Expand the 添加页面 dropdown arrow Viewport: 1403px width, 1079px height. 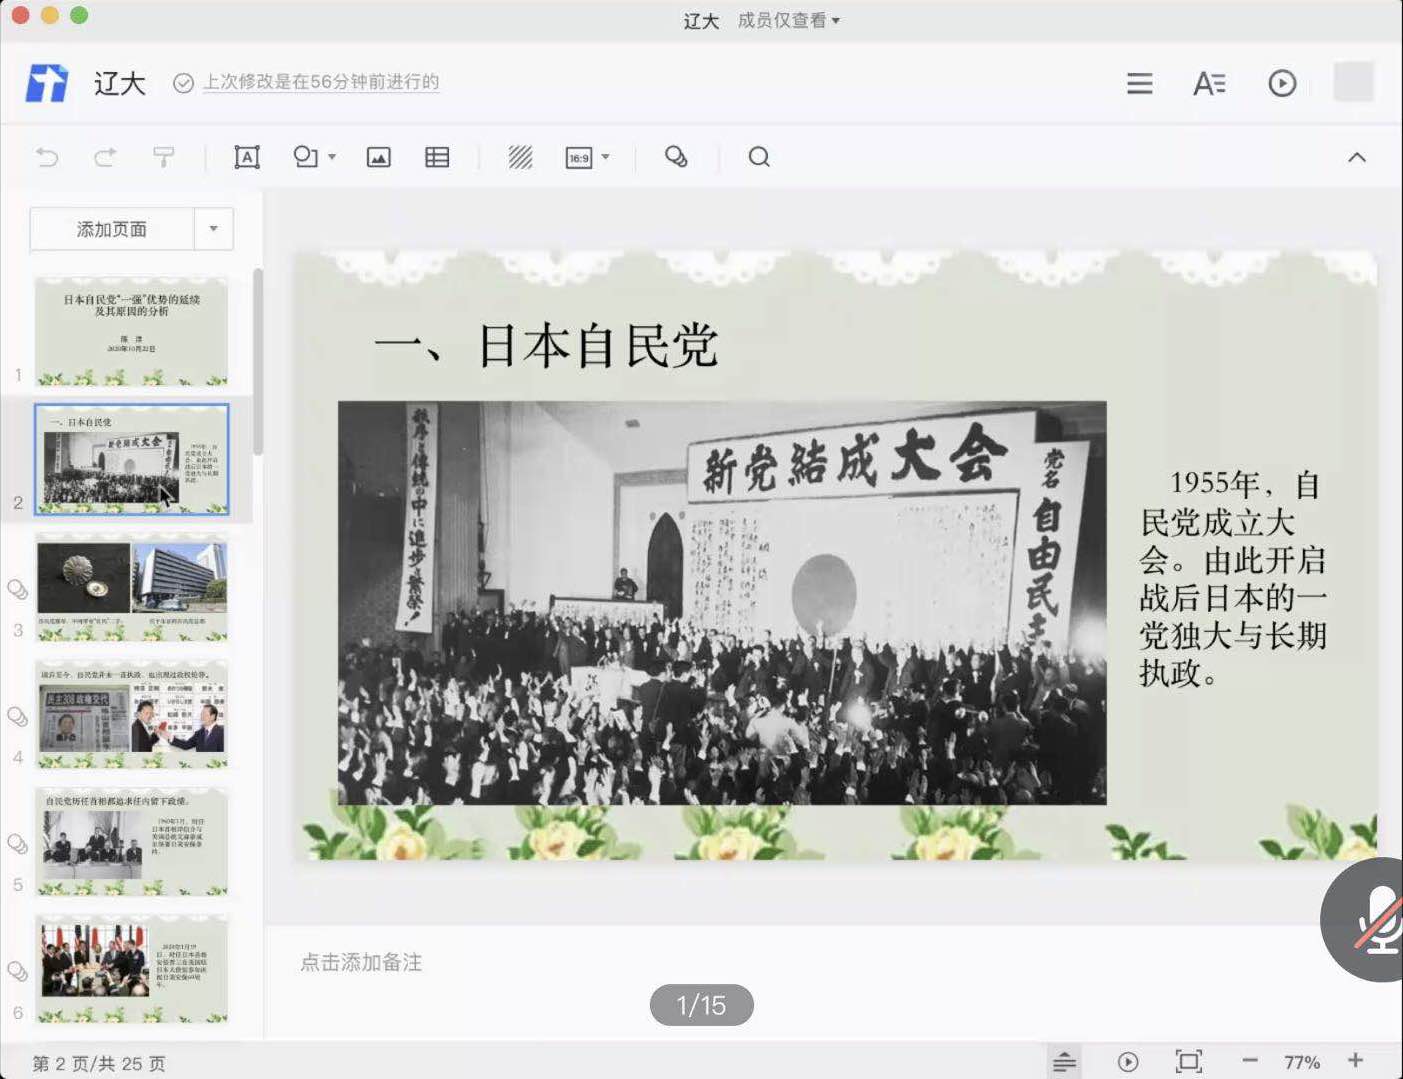click(213, 229)
